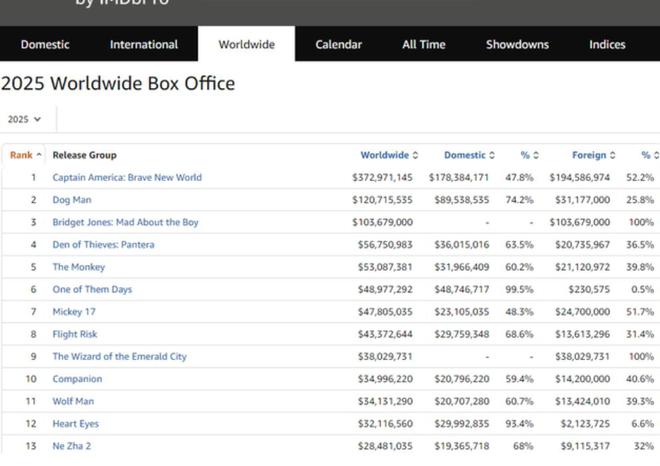Select Companion foreign value $14,200,000
Image resolution: width=660 pixels, height=466 pixels.
[x=583, y=378]
